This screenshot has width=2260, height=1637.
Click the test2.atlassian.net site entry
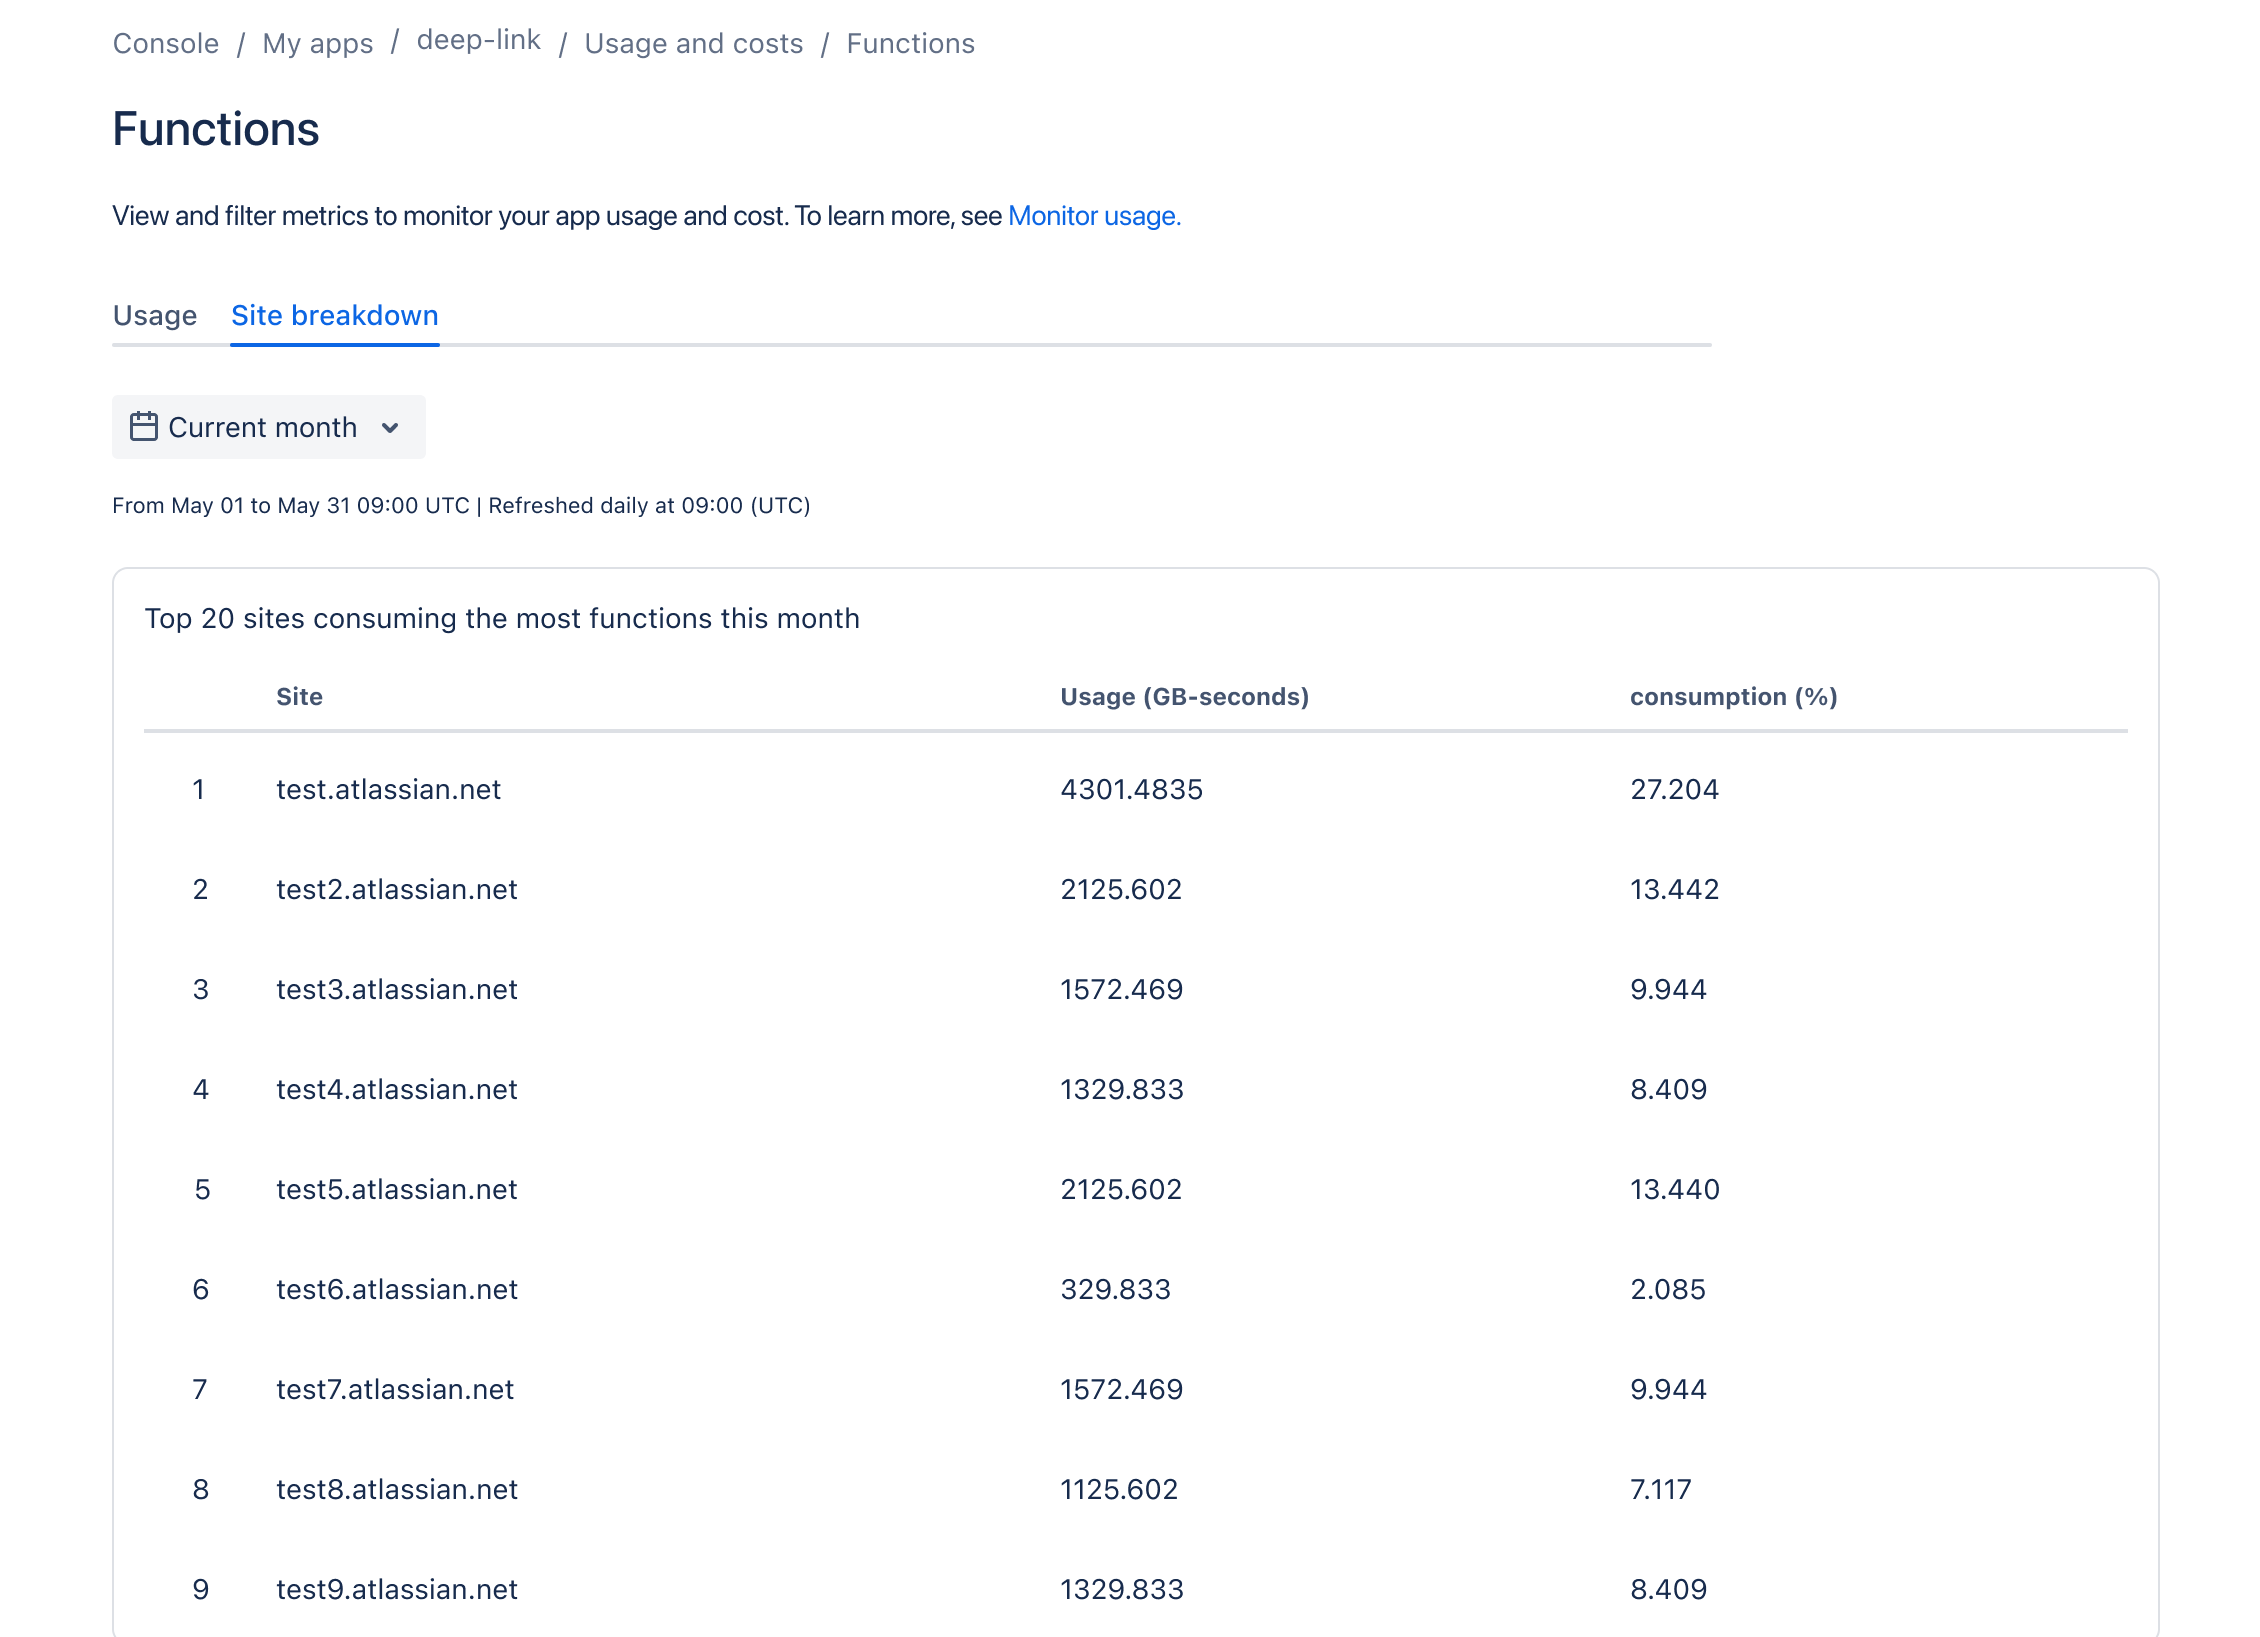(x=397, y=889)
